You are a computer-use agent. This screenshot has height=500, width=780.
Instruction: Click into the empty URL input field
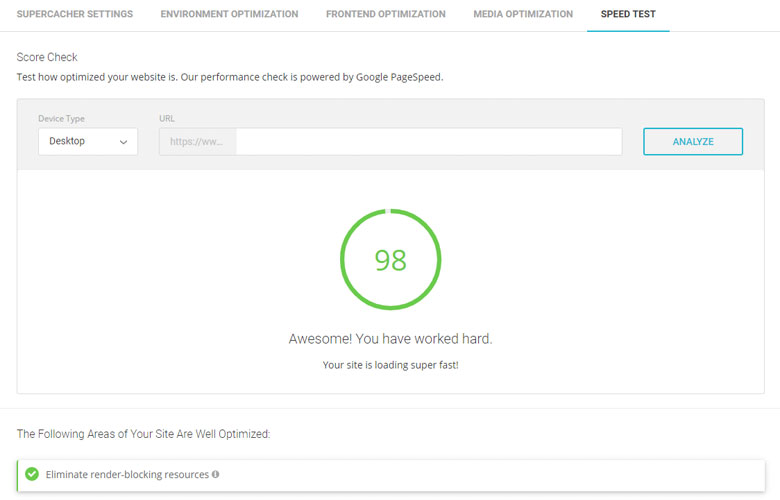[428, 142]
